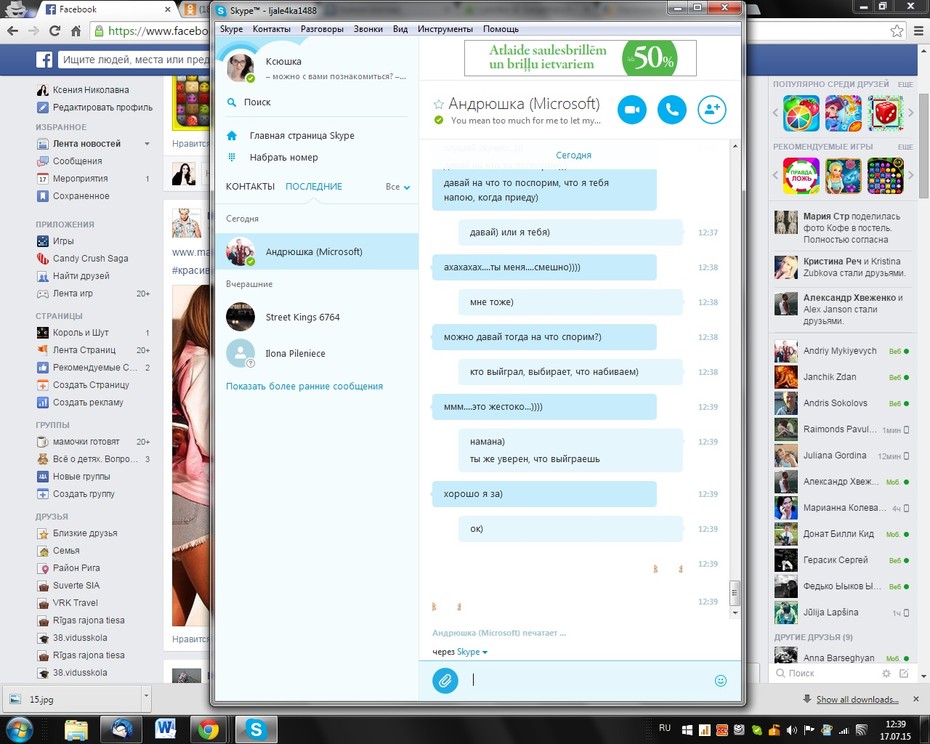Open the Разговоры menu
Viewport: 930px width, 744px height.
point(322,29)
